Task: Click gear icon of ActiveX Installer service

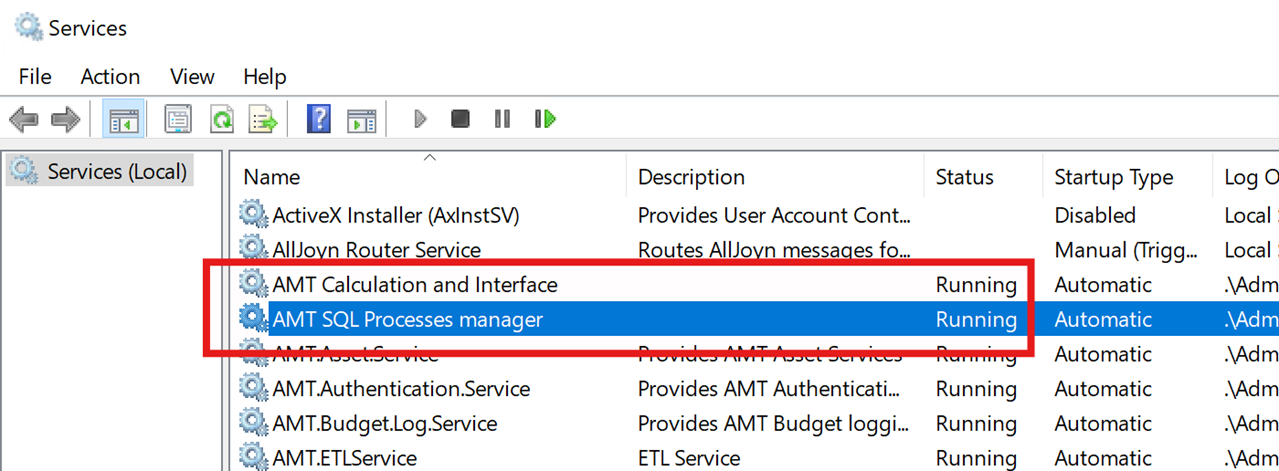Action: pos(253,214)
